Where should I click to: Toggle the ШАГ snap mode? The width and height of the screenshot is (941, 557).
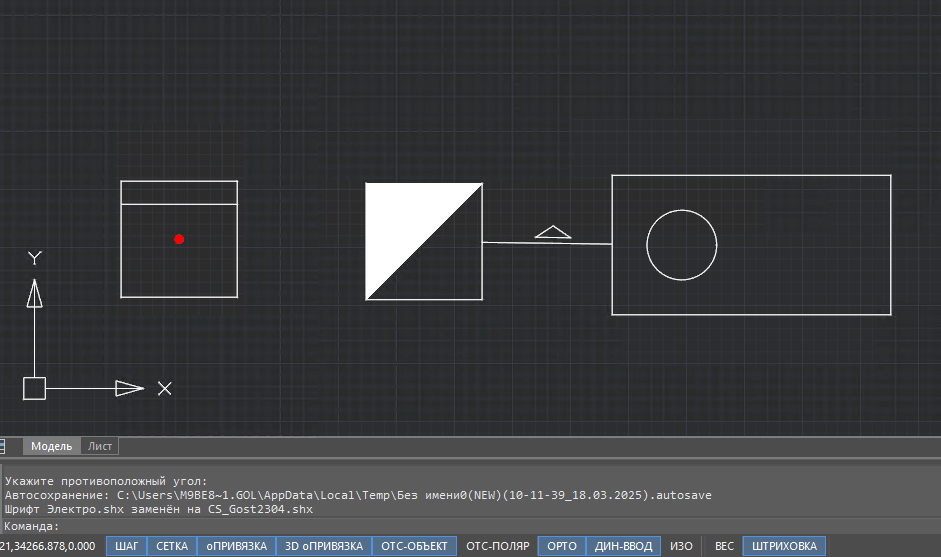coord(127,546)
